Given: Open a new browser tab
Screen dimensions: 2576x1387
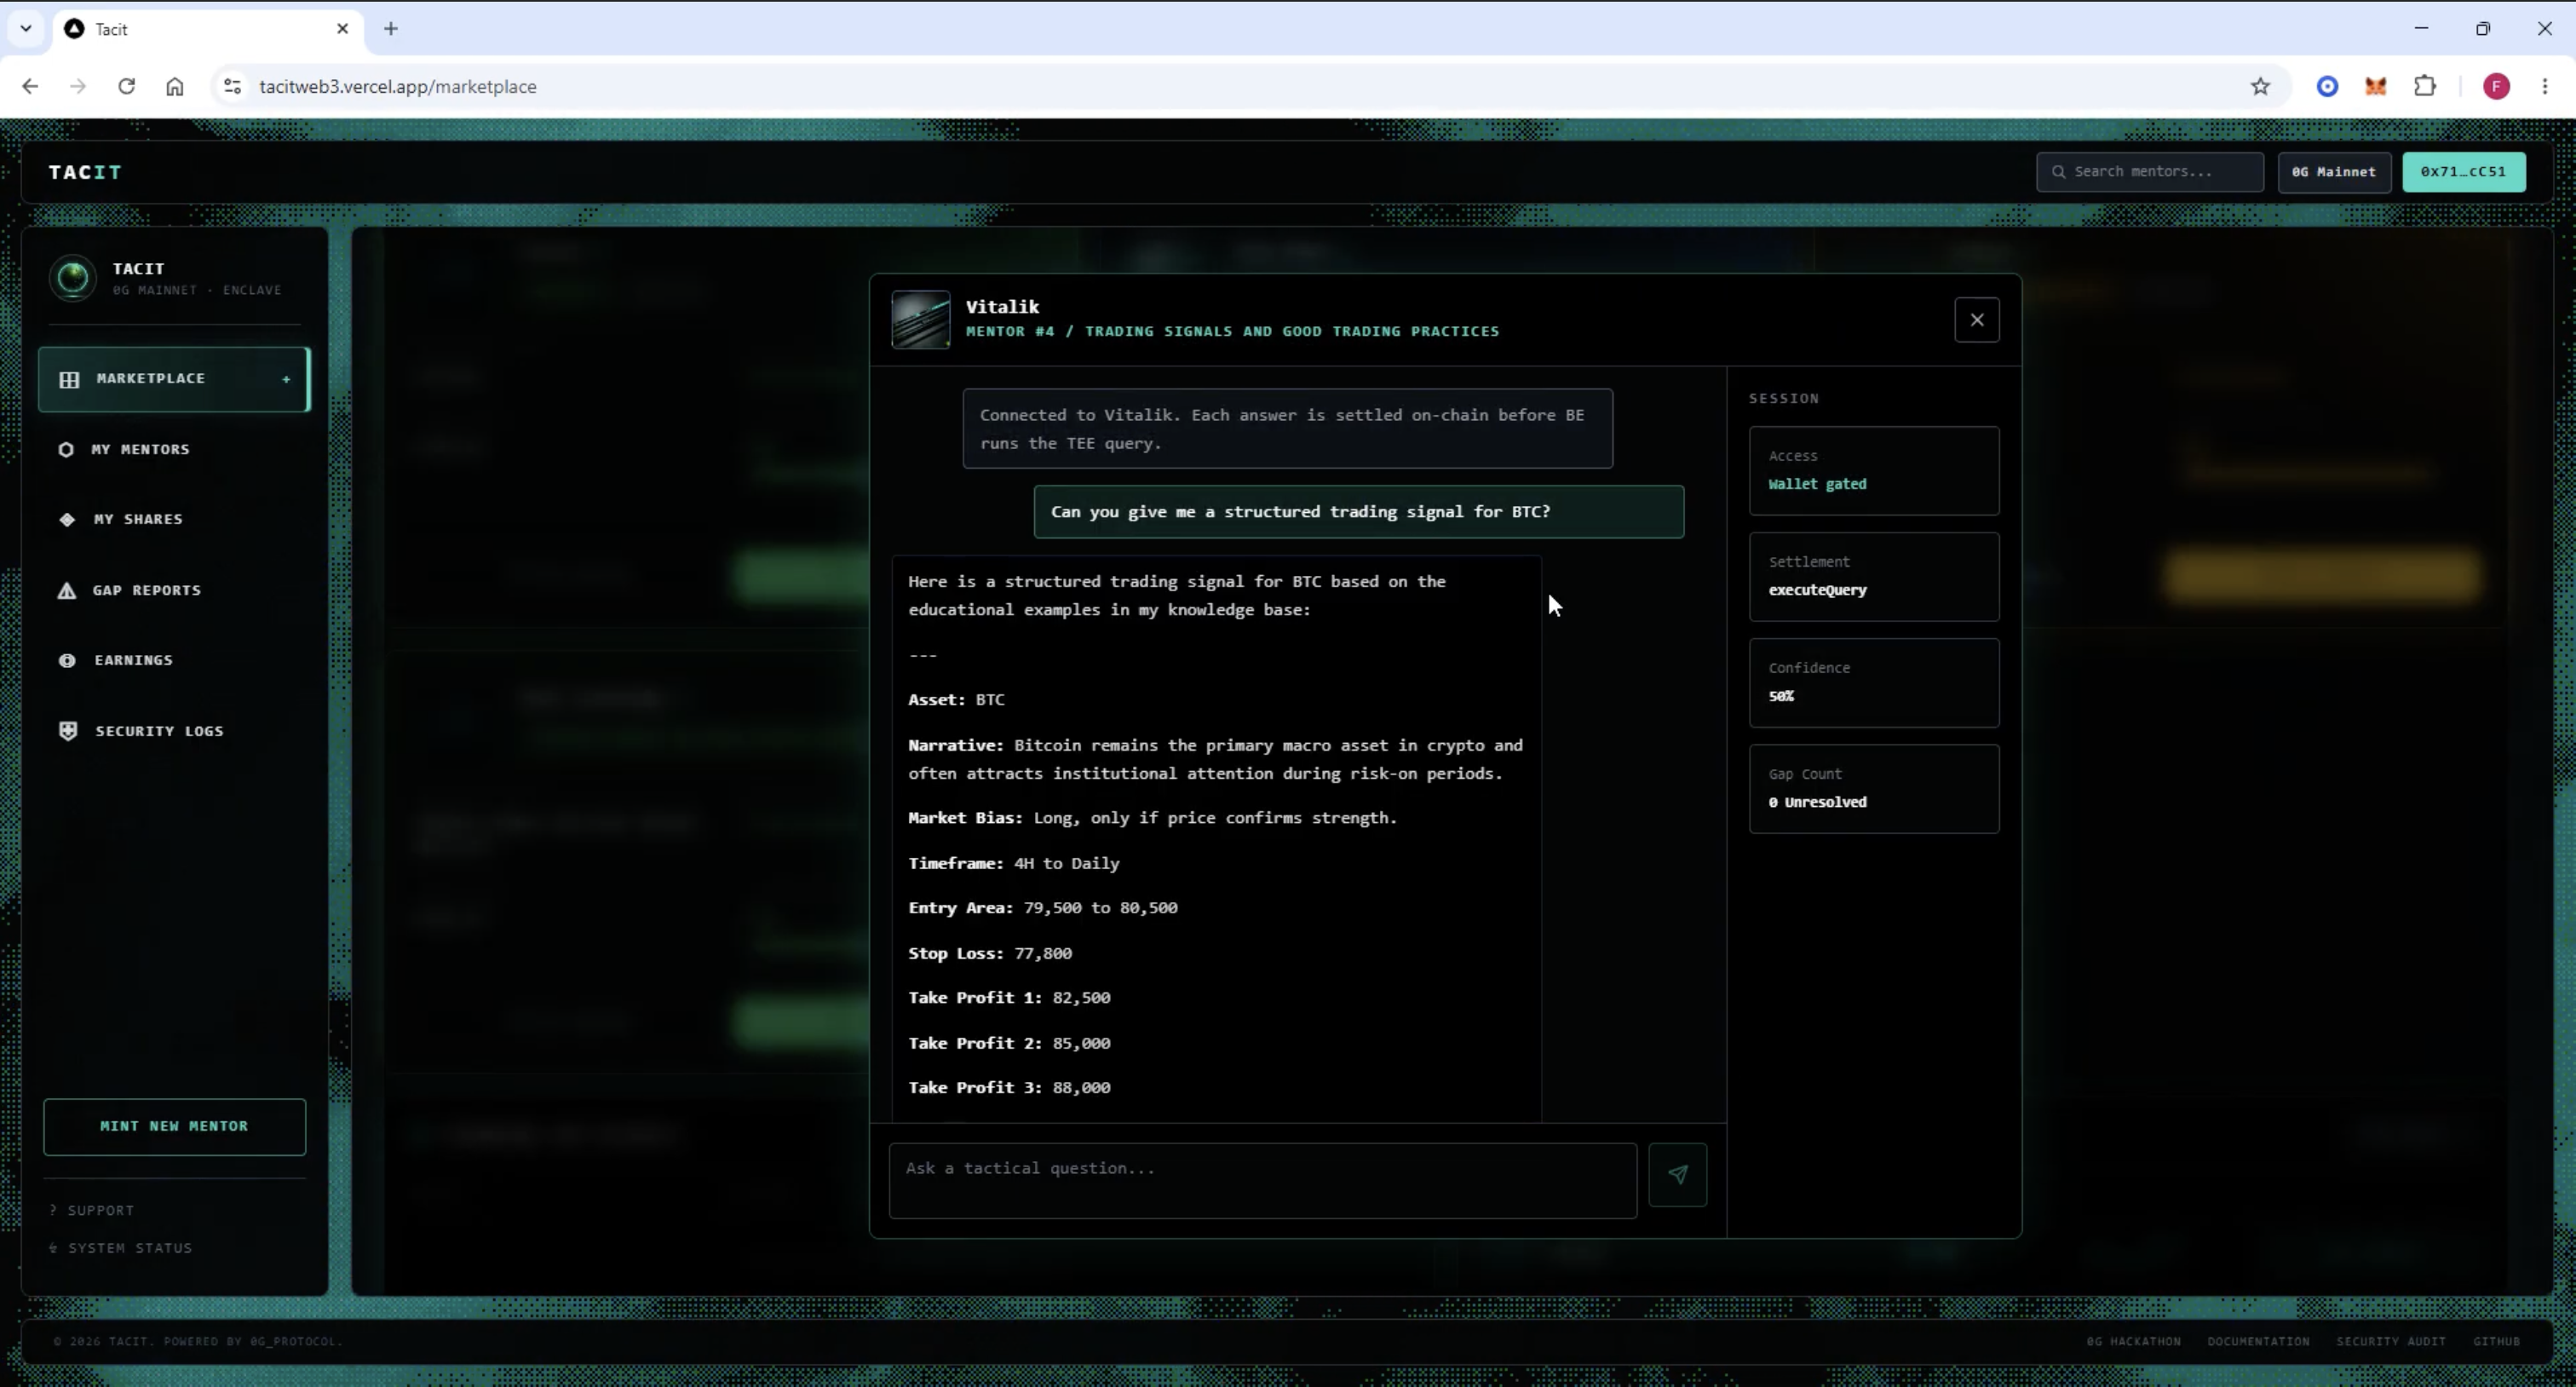Looking at the screenshot, I should point(391,29).
